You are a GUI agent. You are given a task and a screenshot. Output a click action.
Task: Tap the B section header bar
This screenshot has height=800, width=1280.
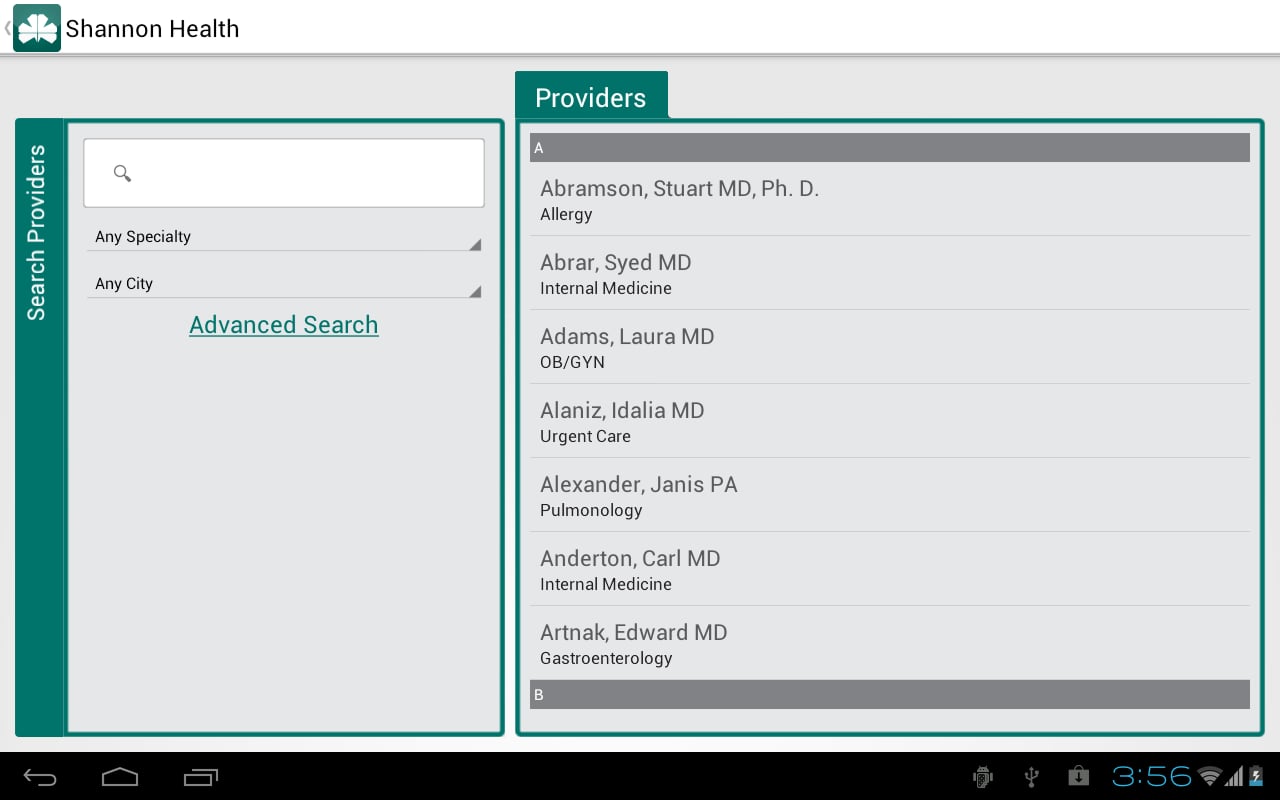click(890, 694)
